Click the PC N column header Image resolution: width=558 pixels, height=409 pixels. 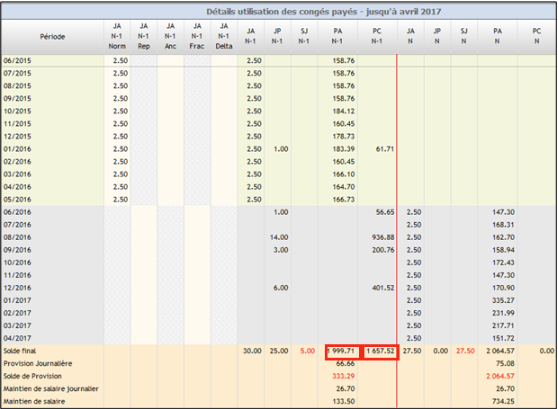537,36
